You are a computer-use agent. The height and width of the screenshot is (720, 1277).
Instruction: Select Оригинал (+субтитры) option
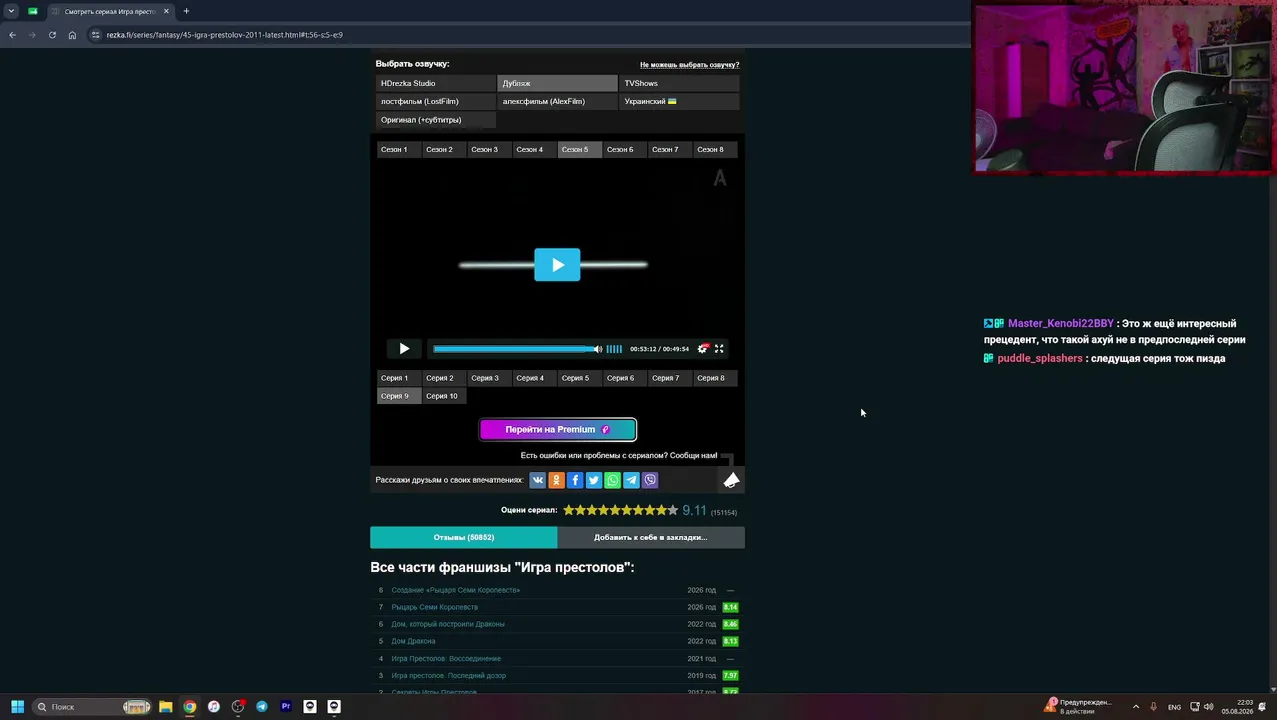pyautogui.click(x=435, y=120)
